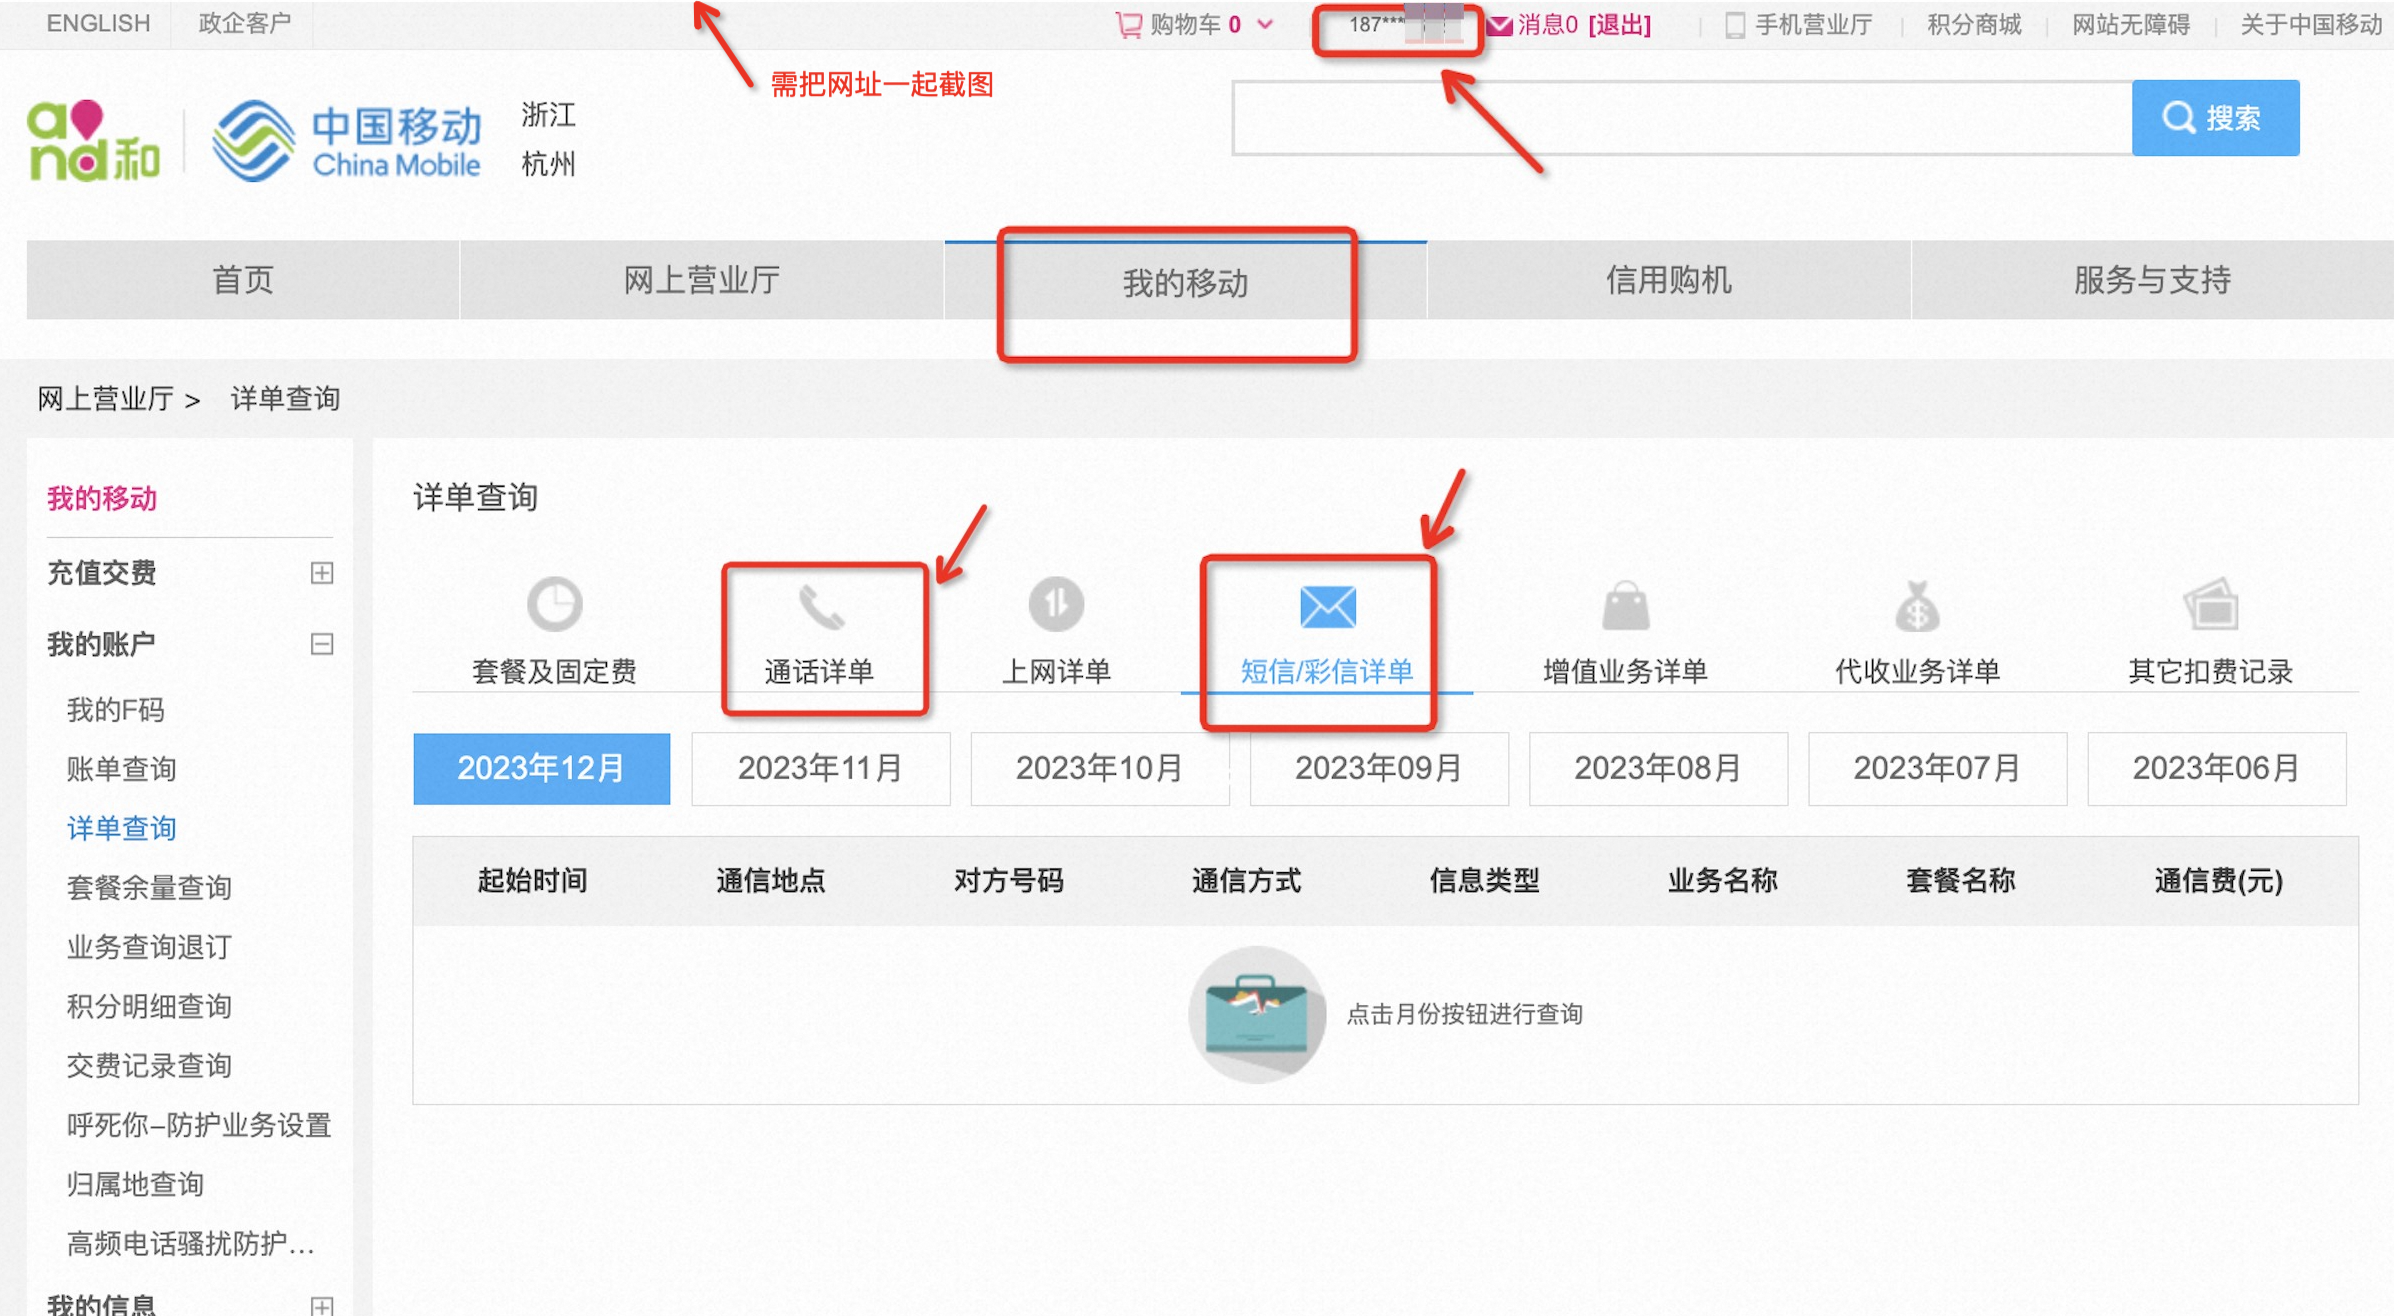Select the 2023年12月 month button
Image resolution: width=2394 pixels, height=1316 pixels.
541,768
